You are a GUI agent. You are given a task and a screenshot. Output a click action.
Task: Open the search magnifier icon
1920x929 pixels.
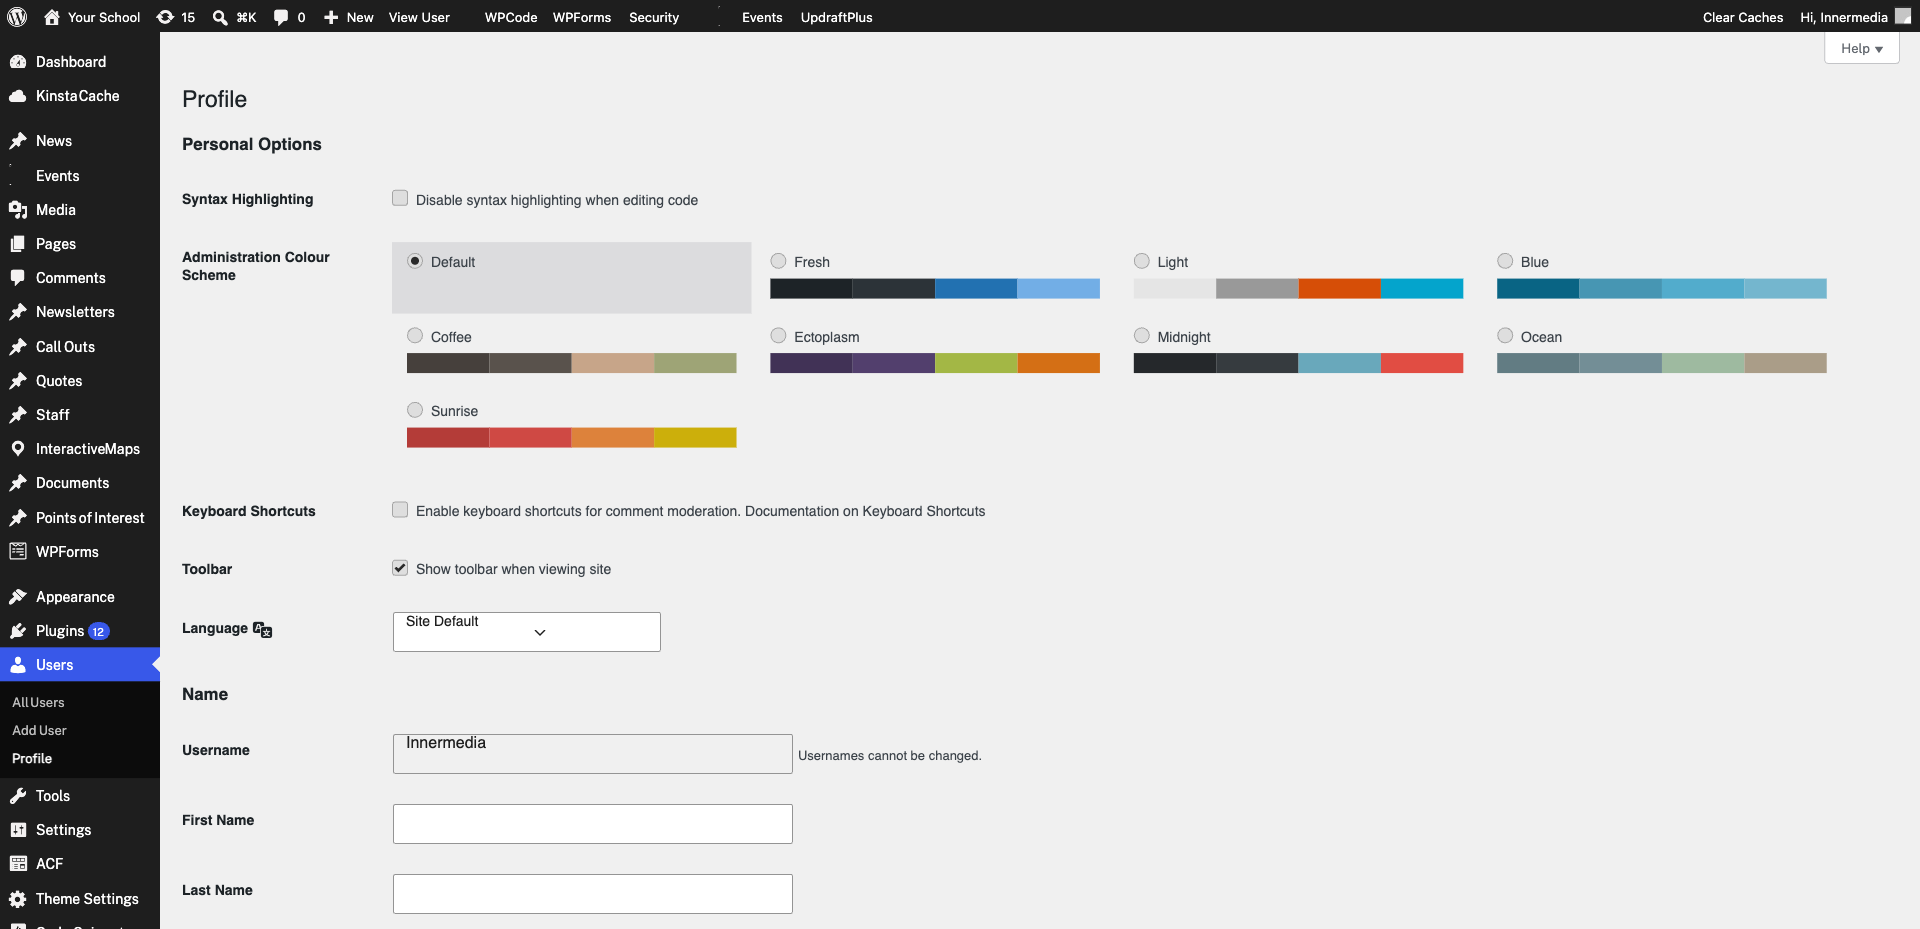coord(220,17)
